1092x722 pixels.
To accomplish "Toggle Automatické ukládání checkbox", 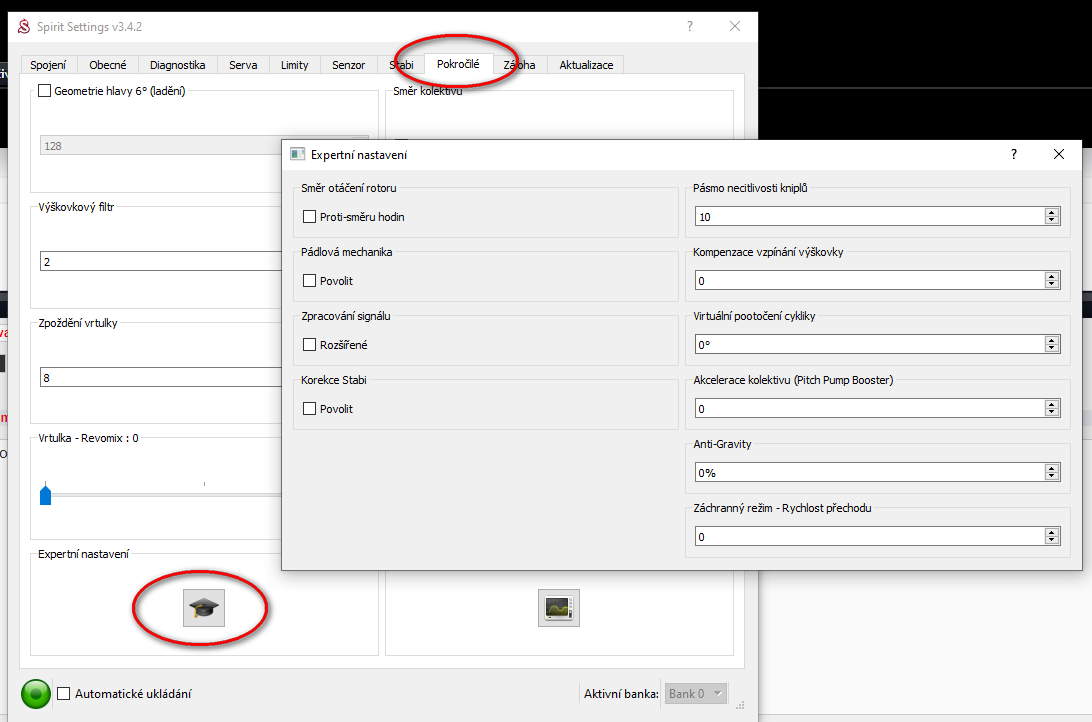I will [64, 693].
